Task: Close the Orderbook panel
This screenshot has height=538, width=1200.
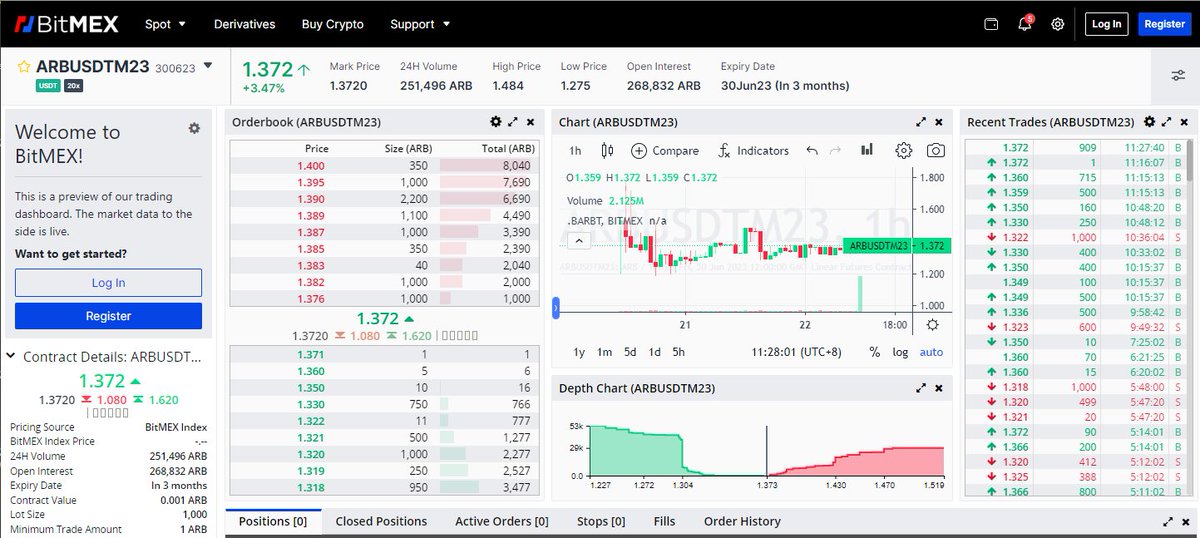Action: (530, 122)
